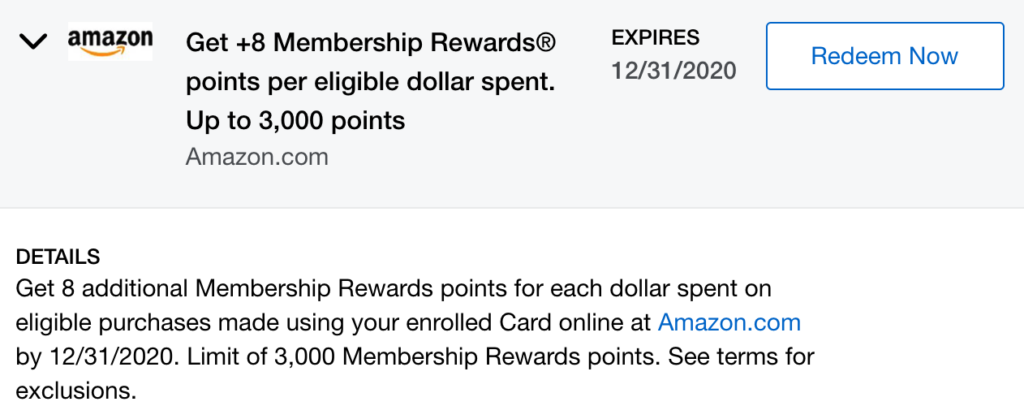Open the blue Amazon.com link in details
This screenshot has width=1024, height=419.
tap(729, 322)
